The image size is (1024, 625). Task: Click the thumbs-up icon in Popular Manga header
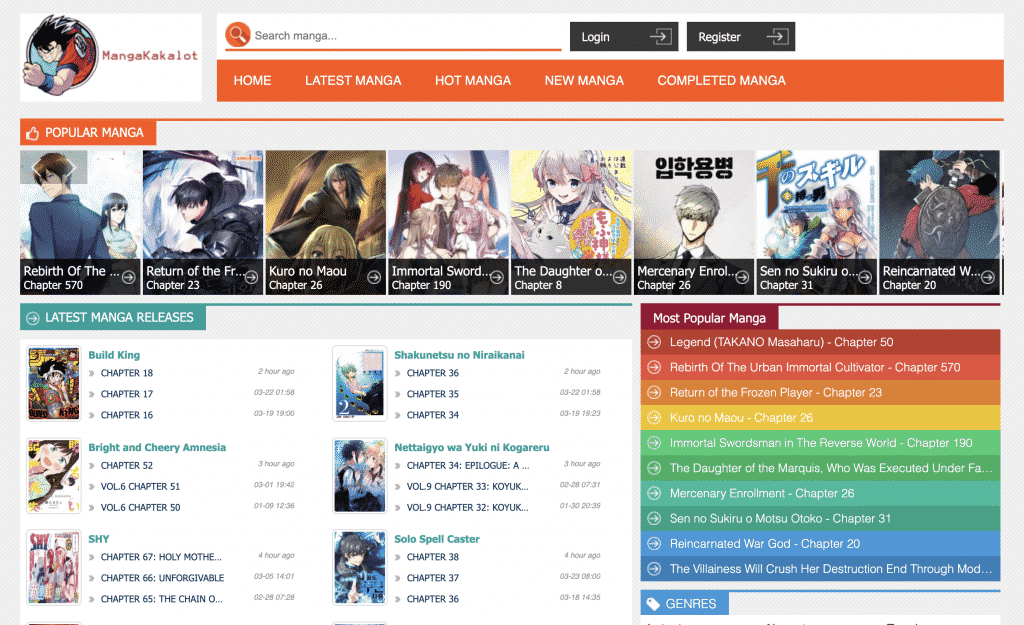pos(32,133)
